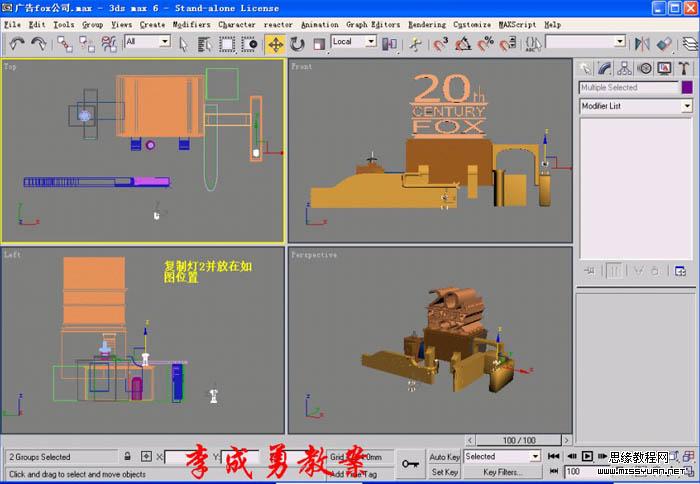Toggle Window/Crossing selection mode
This screenshot has width=700, height=484.
pos(249,44)
